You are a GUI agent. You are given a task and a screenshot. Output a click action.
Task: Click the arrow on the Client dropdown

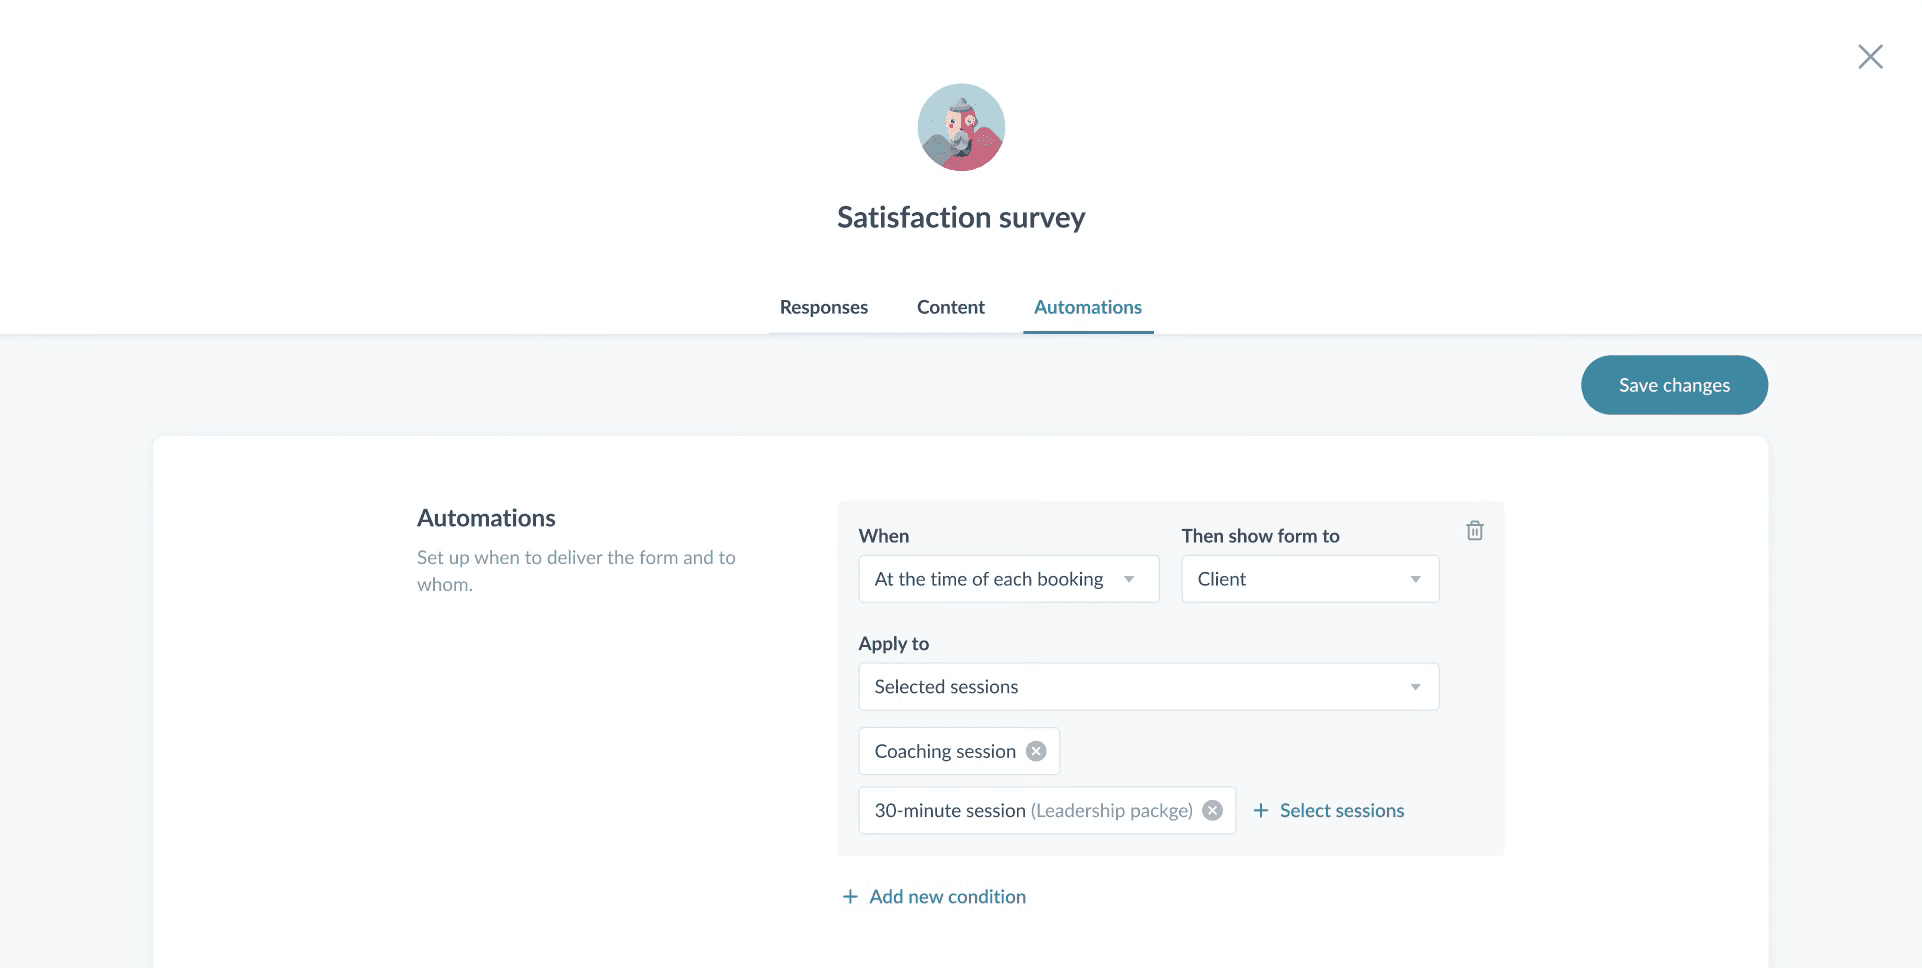coord(1415,580)
